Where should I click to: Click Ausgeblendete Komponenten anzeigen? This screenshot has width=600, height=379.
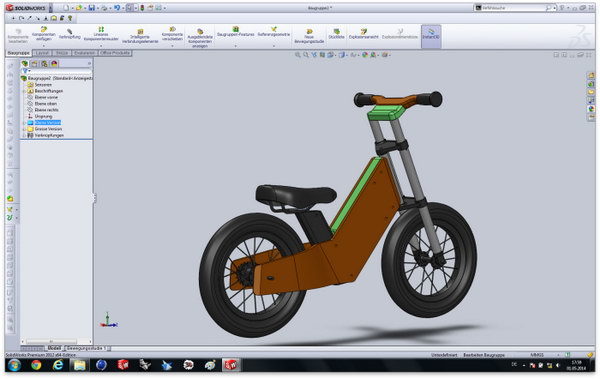tap(200, 38)
